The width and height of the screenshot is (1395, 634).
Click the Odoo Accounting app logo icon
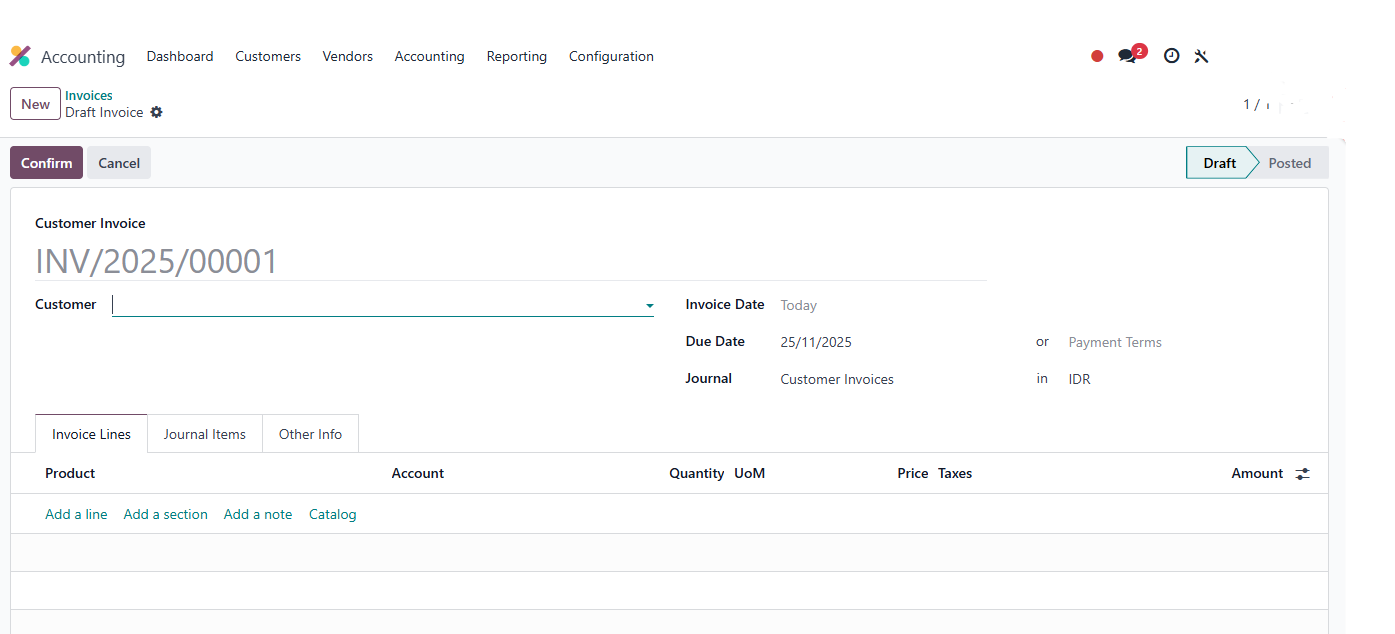click(x=20, y=57)
